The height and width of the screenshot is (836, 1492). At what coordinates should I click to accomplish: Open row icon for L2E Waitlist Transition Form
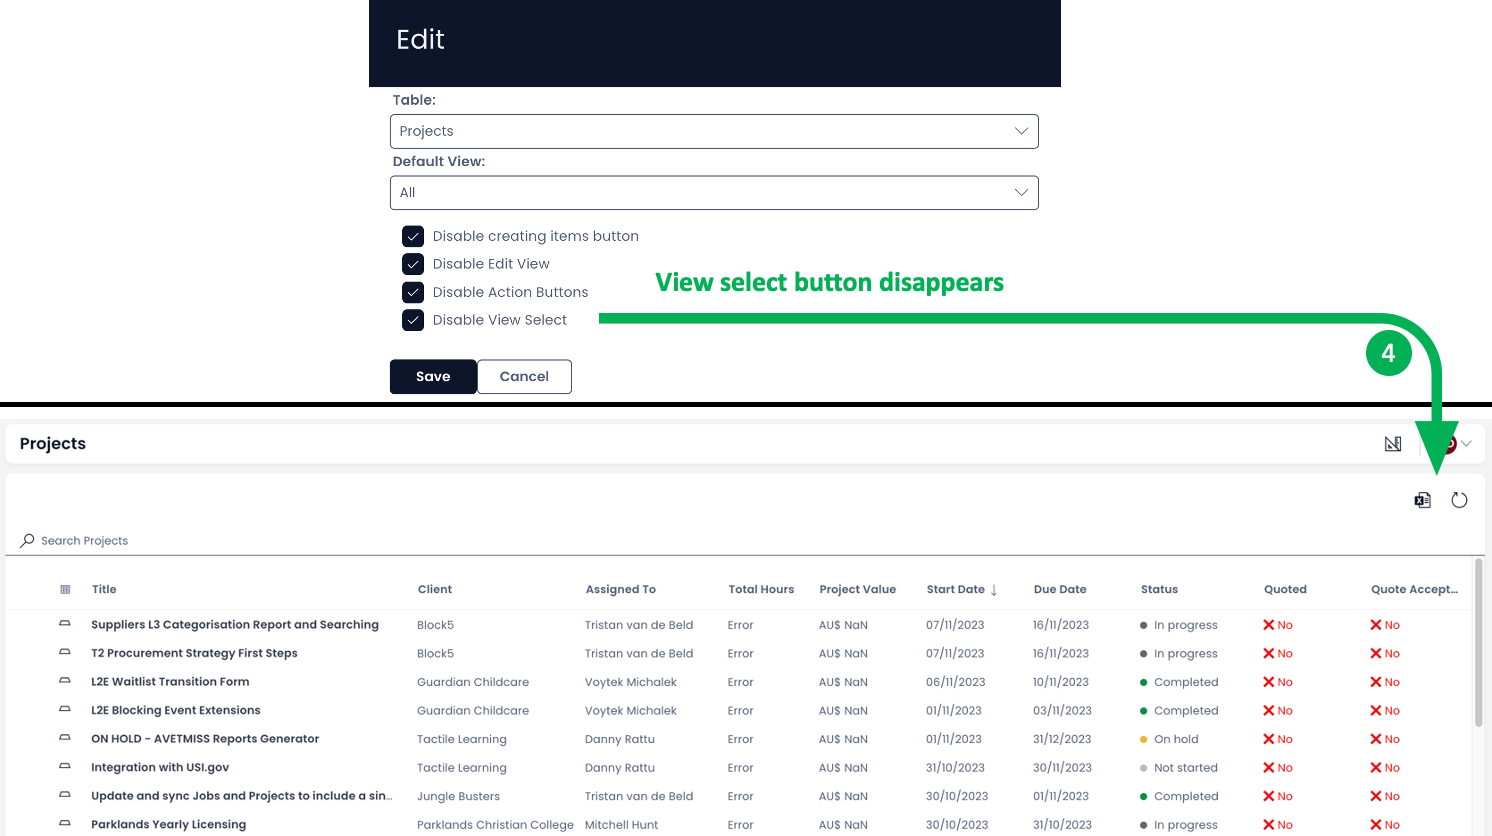65,681
